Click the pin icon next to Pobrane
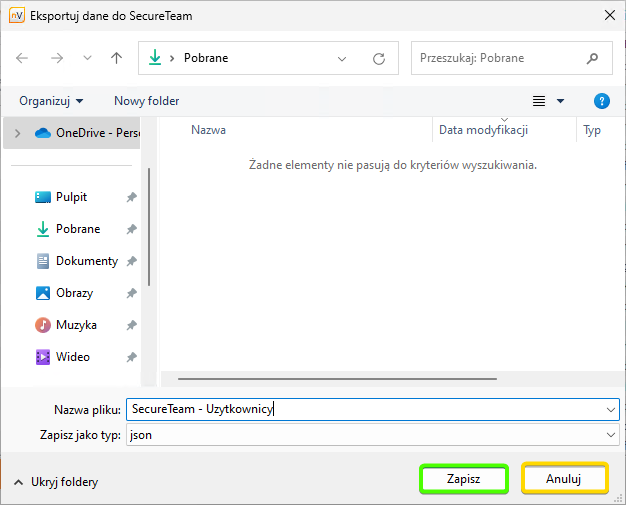The width and height of the screenshot is (626, 505). coord(132,229)
